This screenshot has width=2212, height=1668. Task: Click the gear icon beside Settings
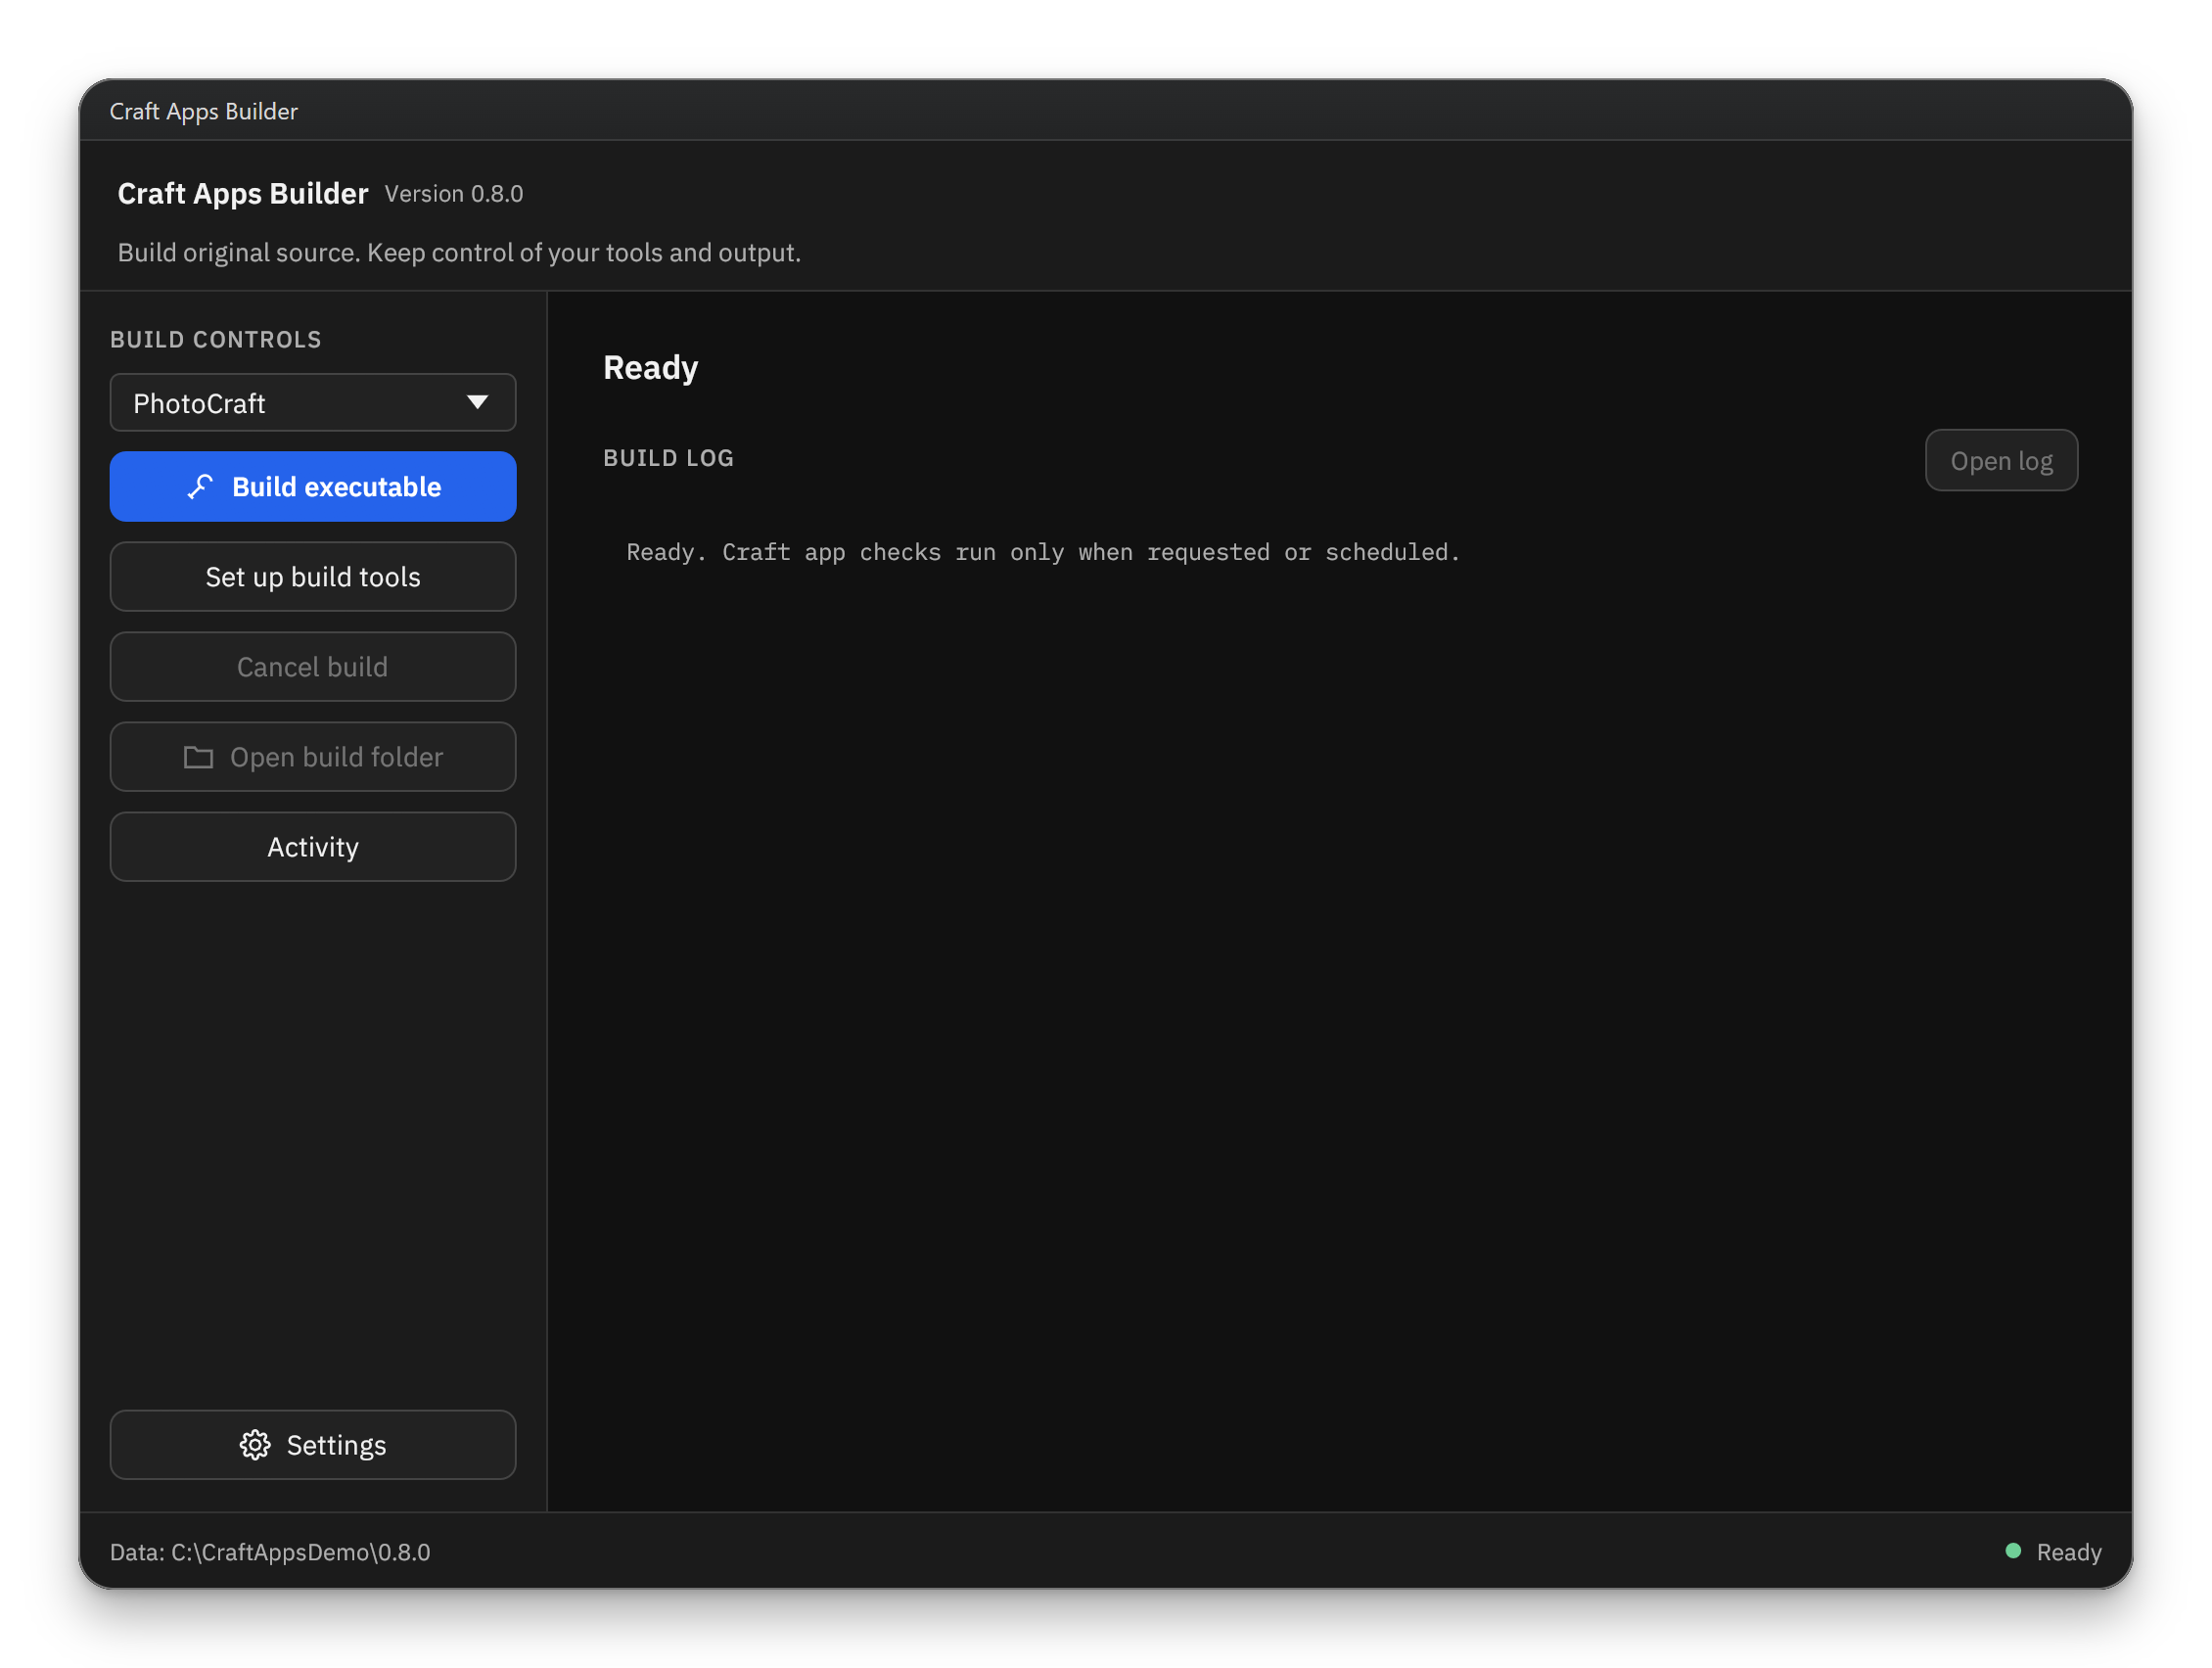click(x=255, y=1445)
